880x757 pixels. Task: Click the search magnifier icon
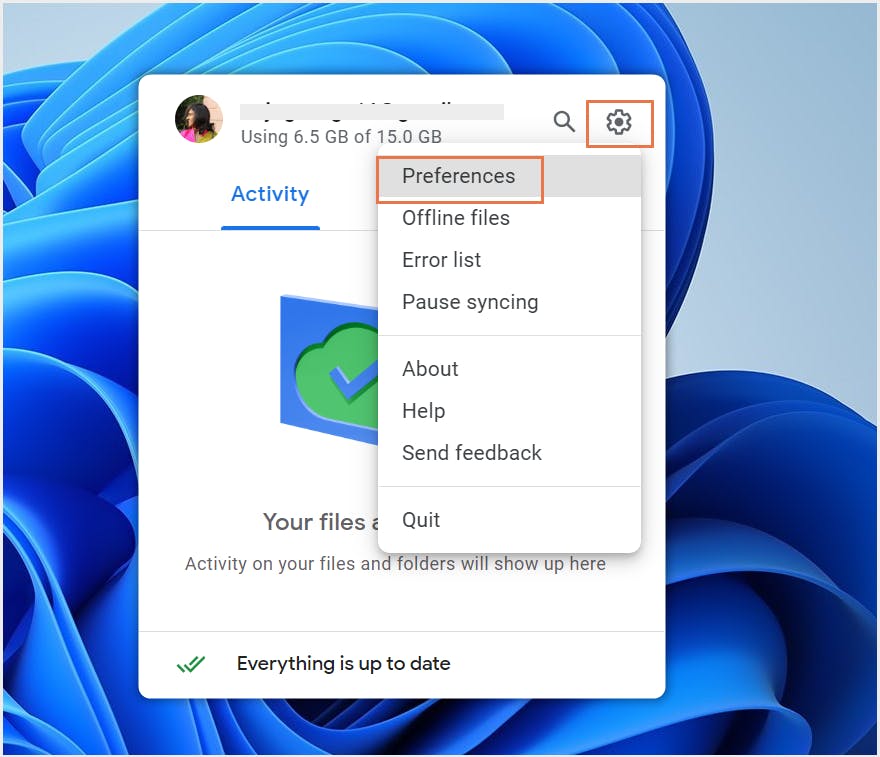click(x=564, y=121)
